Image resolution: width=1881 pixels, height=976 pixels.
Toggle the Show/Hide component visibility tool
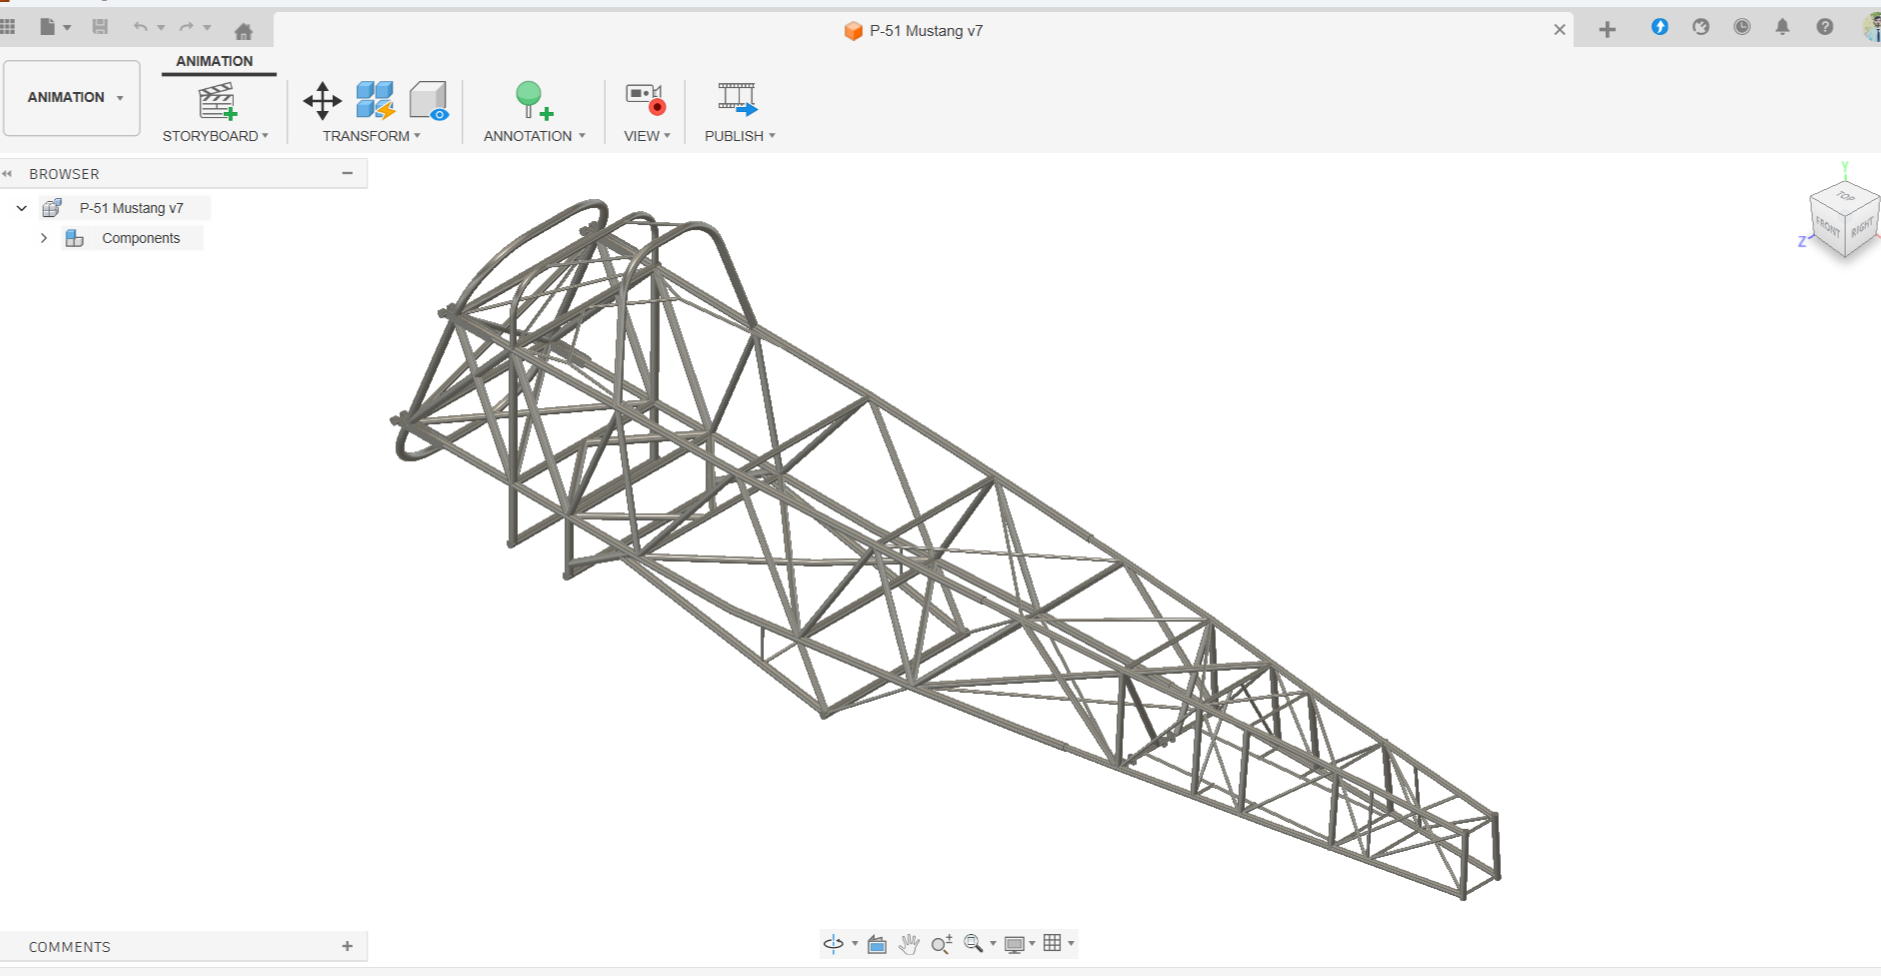[429, 101]
